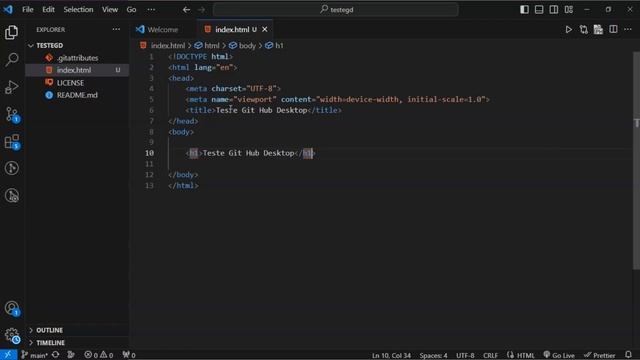Open README.md in explorer

(x=77, y=95)
